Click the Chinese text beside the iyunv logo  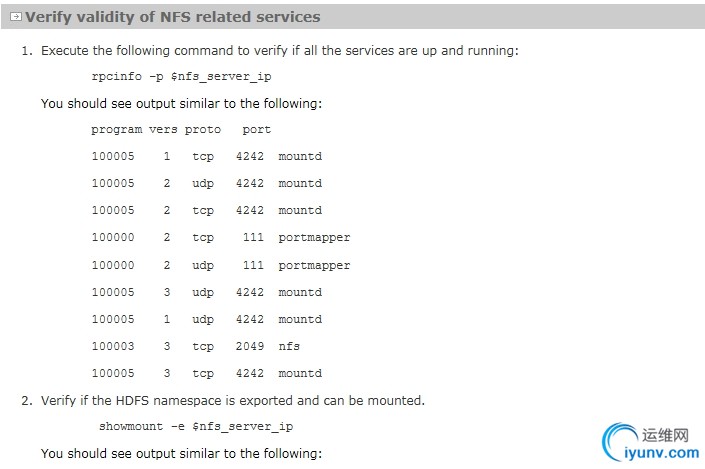pos(665,435)
